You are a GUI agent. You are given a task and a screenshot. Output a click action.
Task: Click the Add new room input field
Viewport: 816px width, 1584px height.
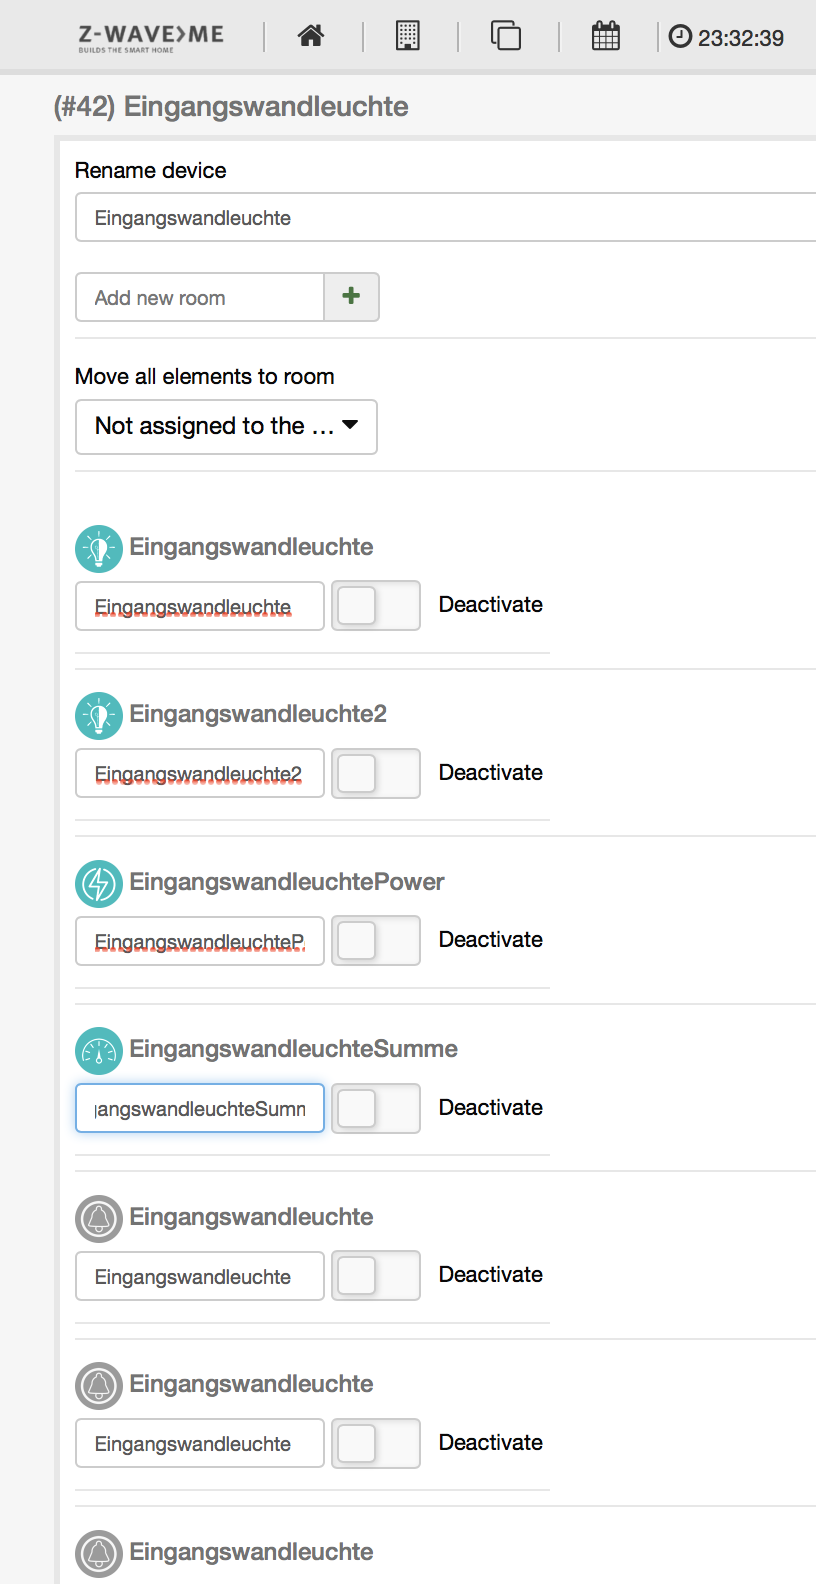pyautogui.click(x=200, y=298)
